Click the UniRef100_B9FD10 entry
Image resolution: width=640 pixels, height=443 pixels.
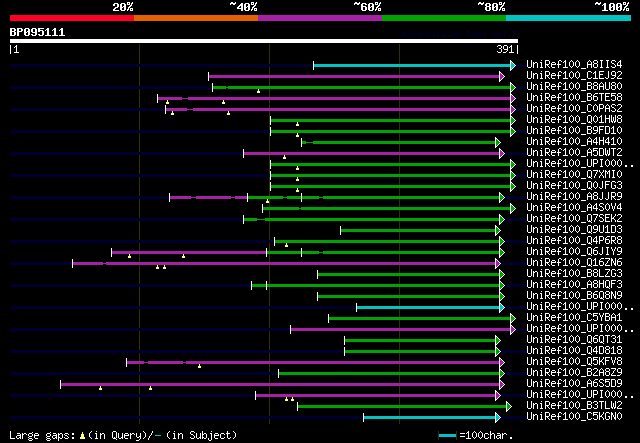[574, 131]
